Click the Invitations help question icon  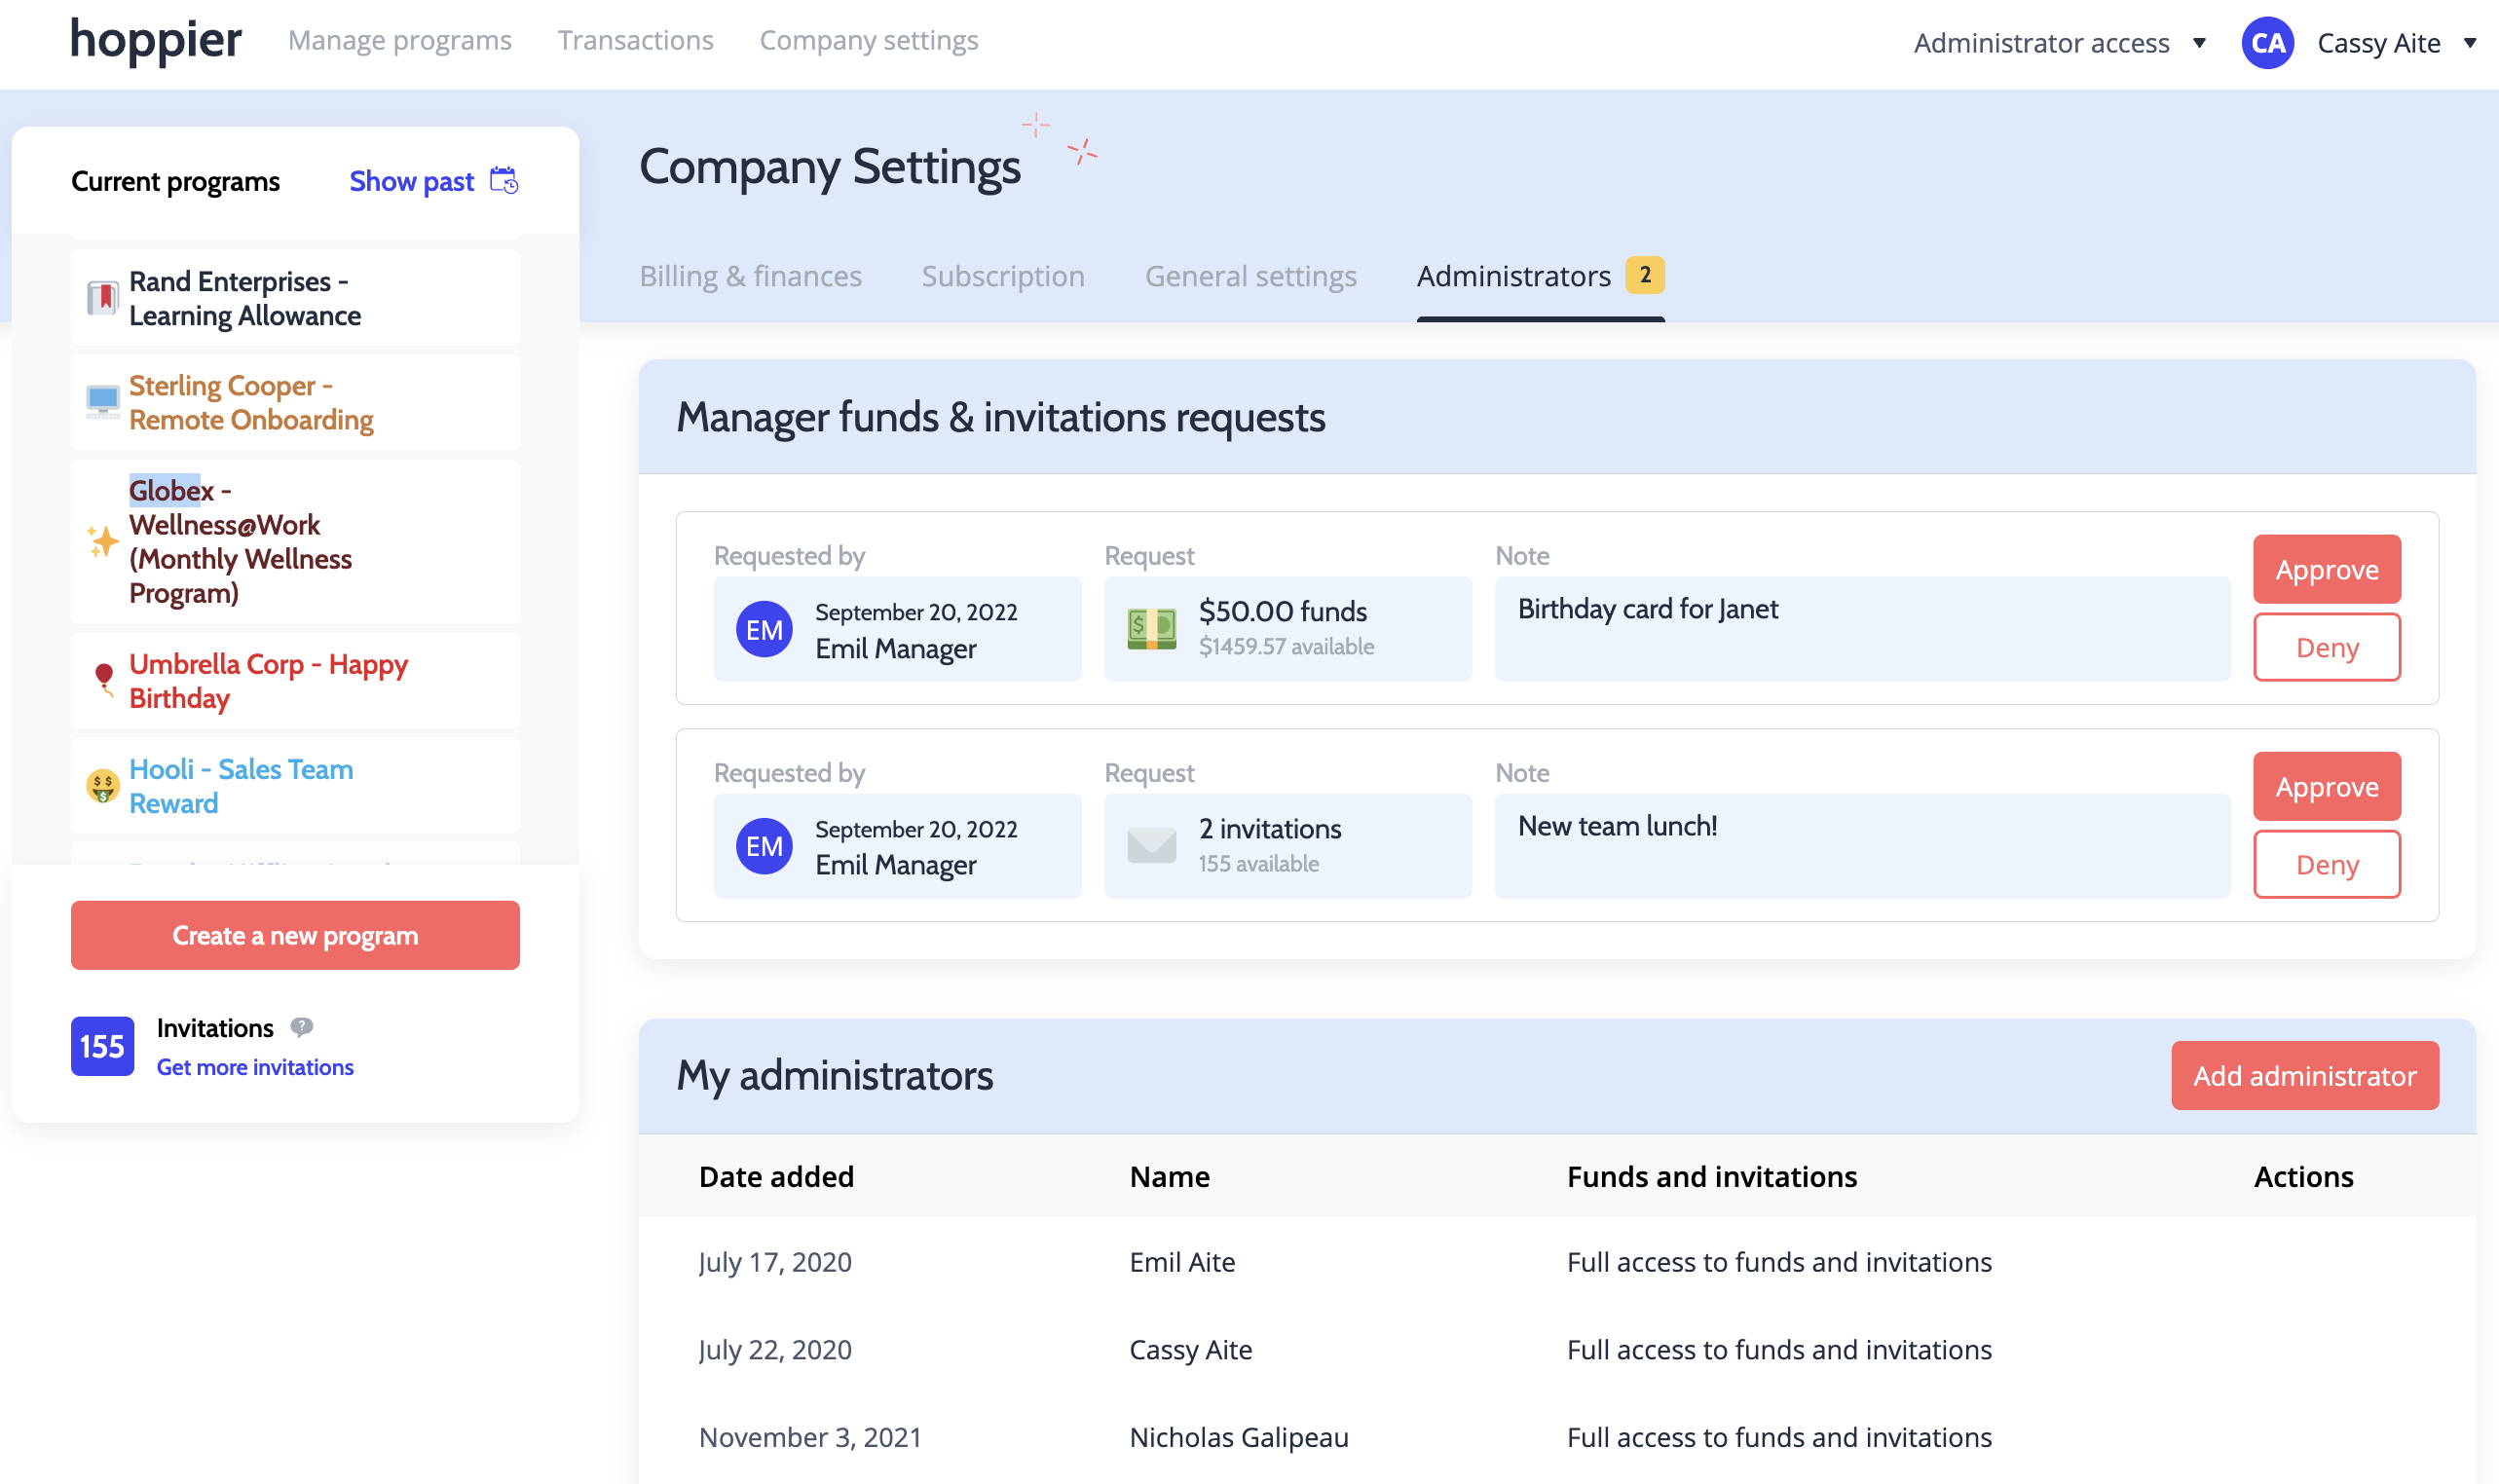(x=302, y=1027)
